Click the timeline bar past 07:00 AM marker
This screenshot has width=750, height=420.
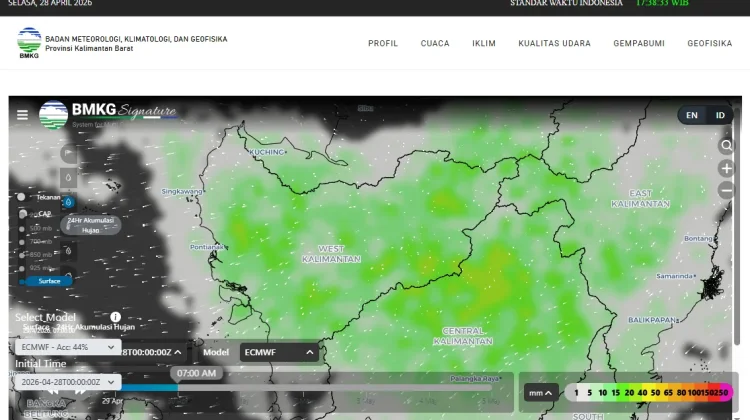click(335, 388)
